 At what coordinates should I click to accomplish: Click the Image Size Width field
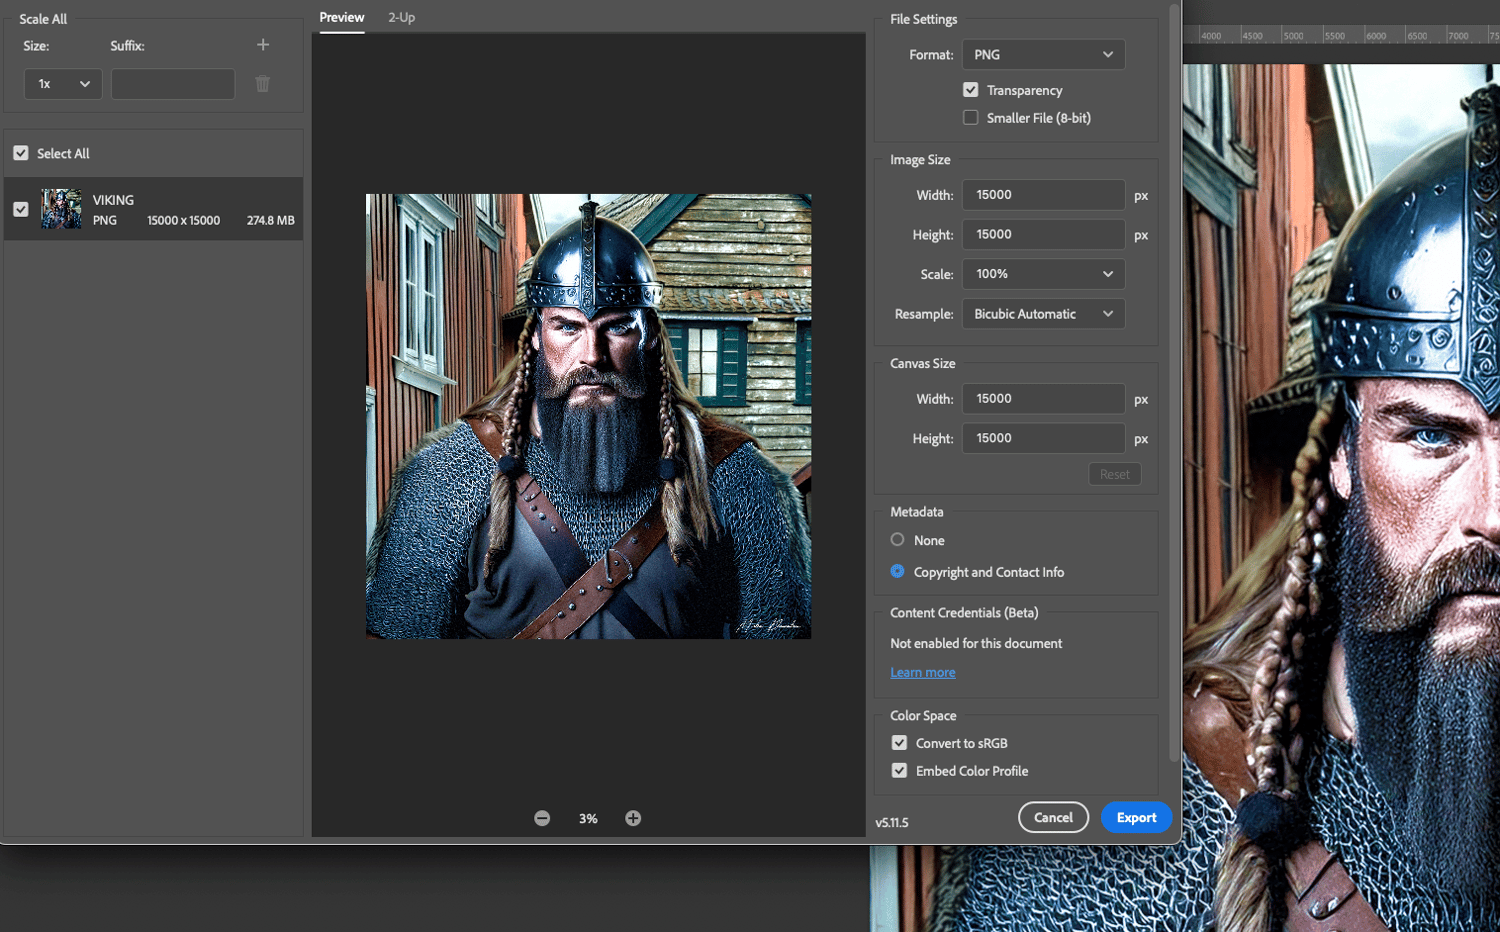pos(1043,195)
